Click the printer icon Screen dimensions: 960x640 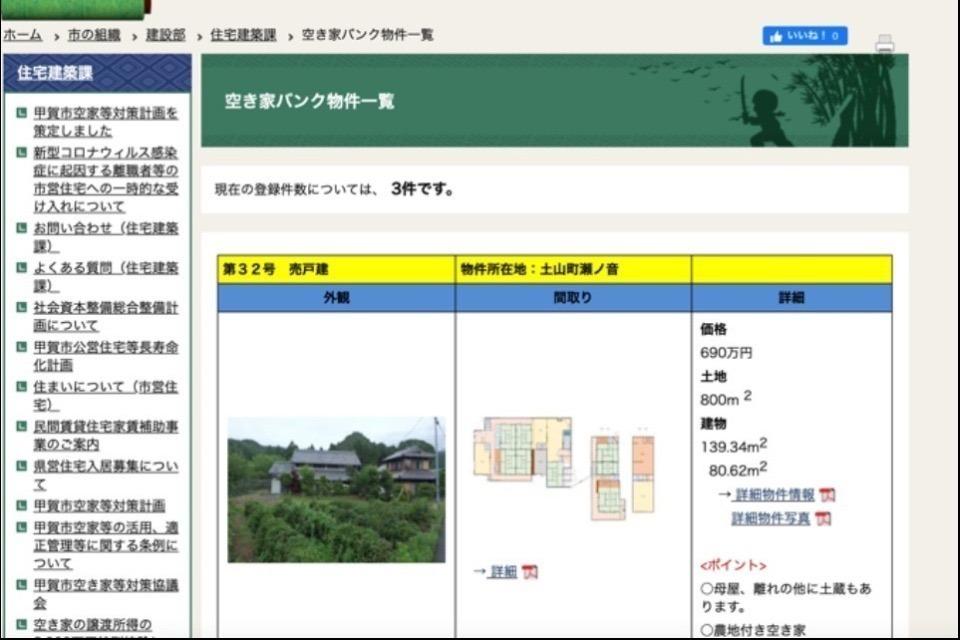tap(884, 43)
